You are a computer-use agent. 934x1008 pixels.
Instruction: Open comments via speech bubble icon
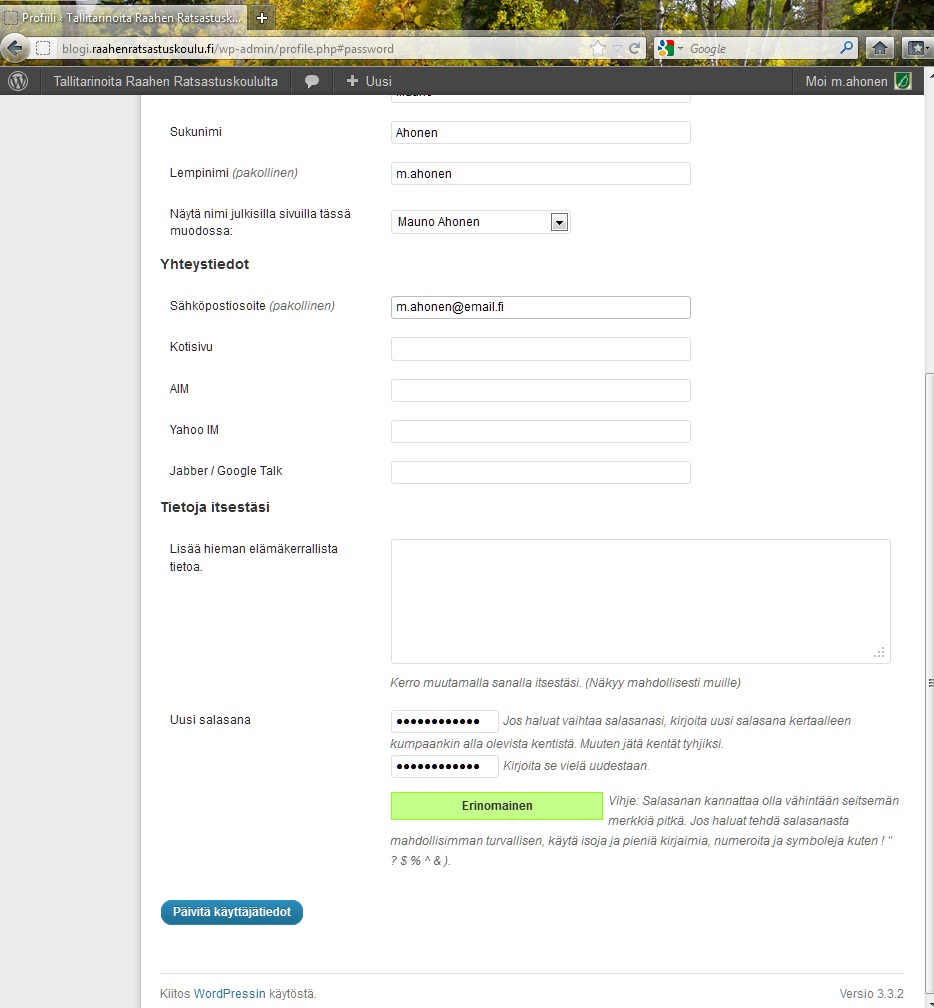(312, 82)
